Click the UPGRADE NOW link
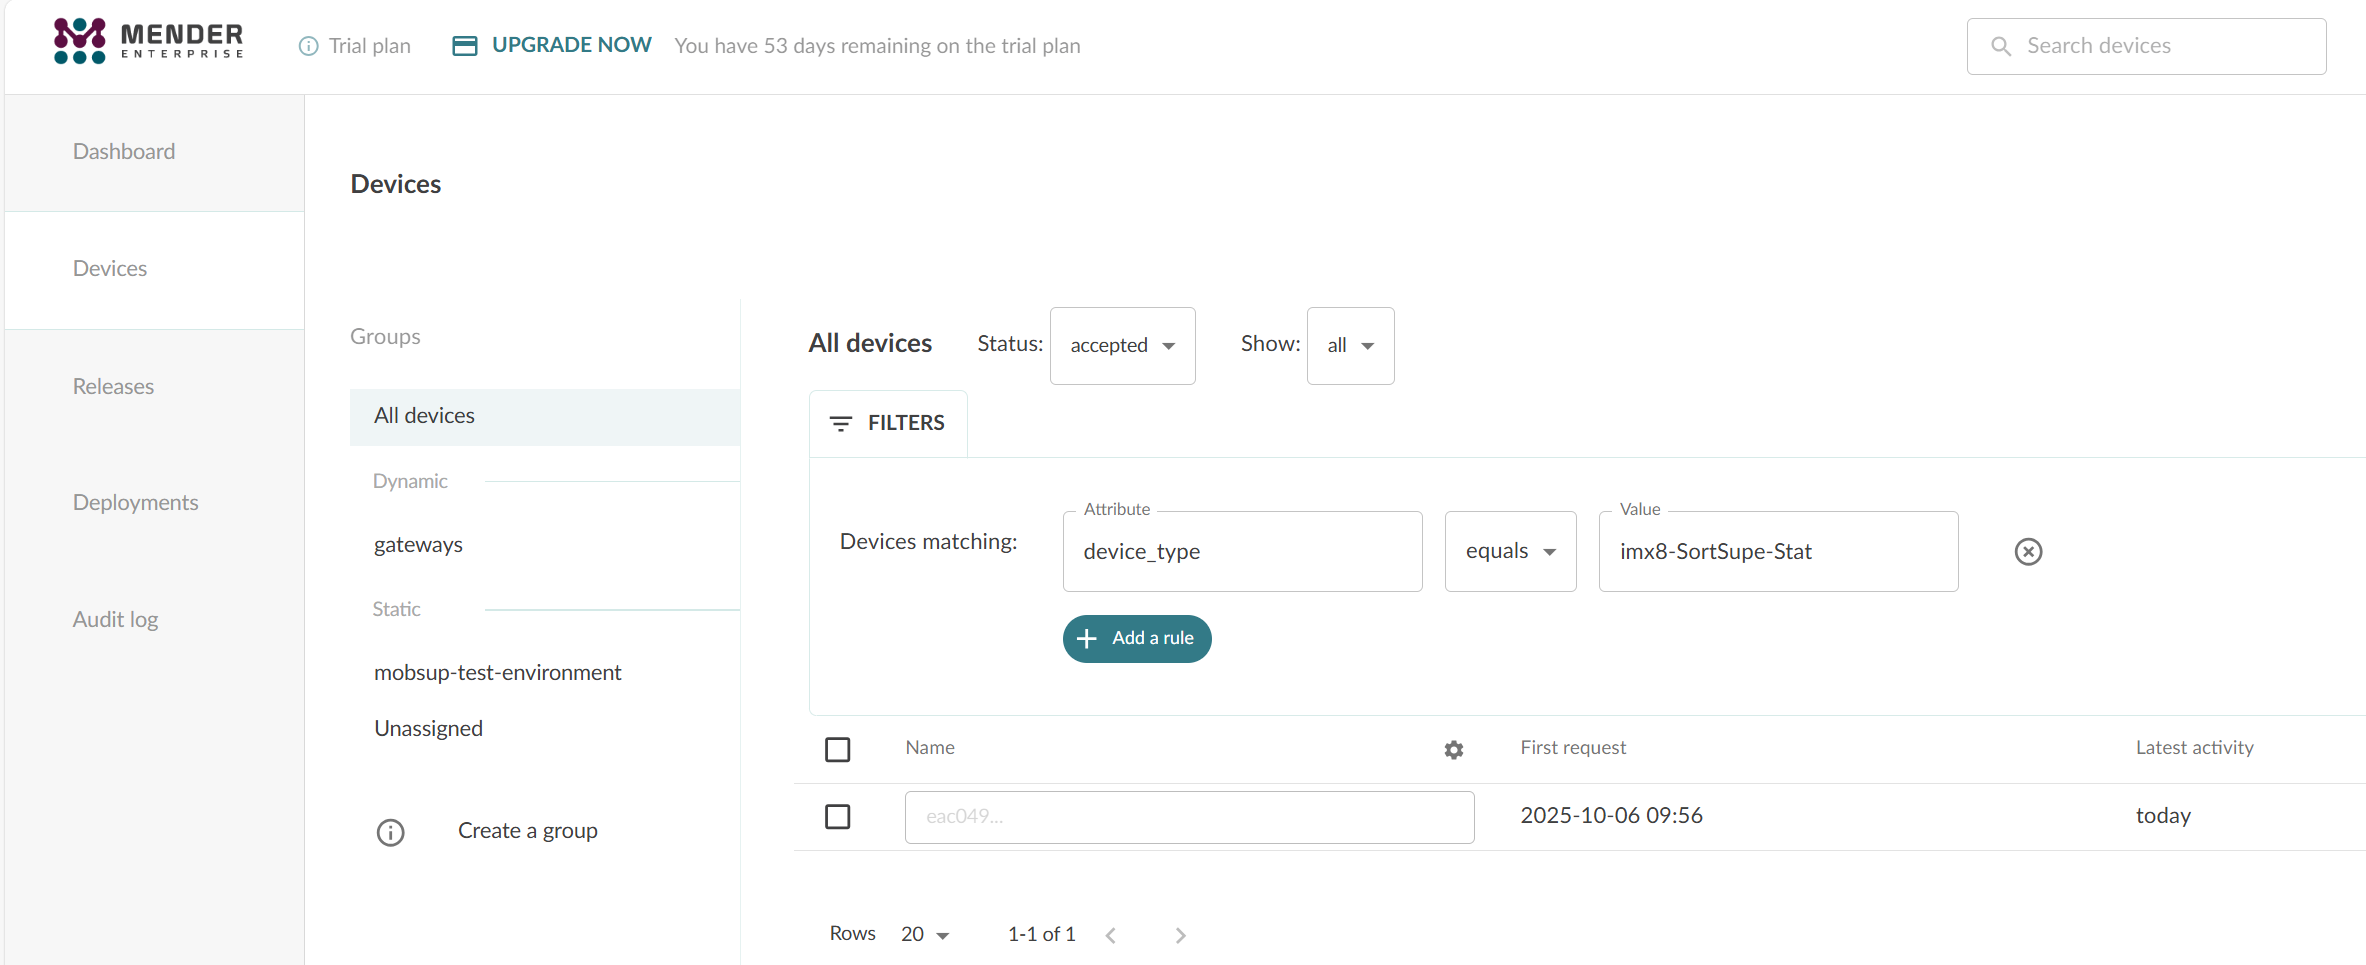Image resolution: width=2366 pixels, height=965 pixels. tap(571, 45)
